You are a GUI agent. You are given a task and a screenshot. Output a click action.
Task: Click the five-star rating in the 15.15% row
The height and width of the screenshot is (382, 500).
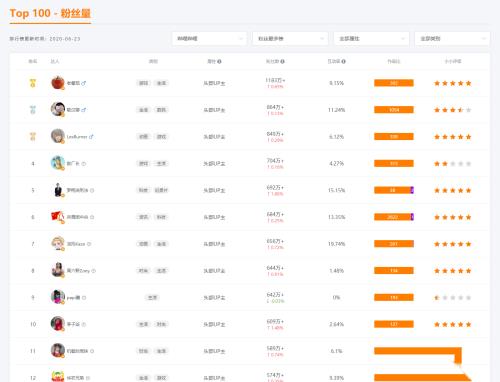(x=453, y=190)
